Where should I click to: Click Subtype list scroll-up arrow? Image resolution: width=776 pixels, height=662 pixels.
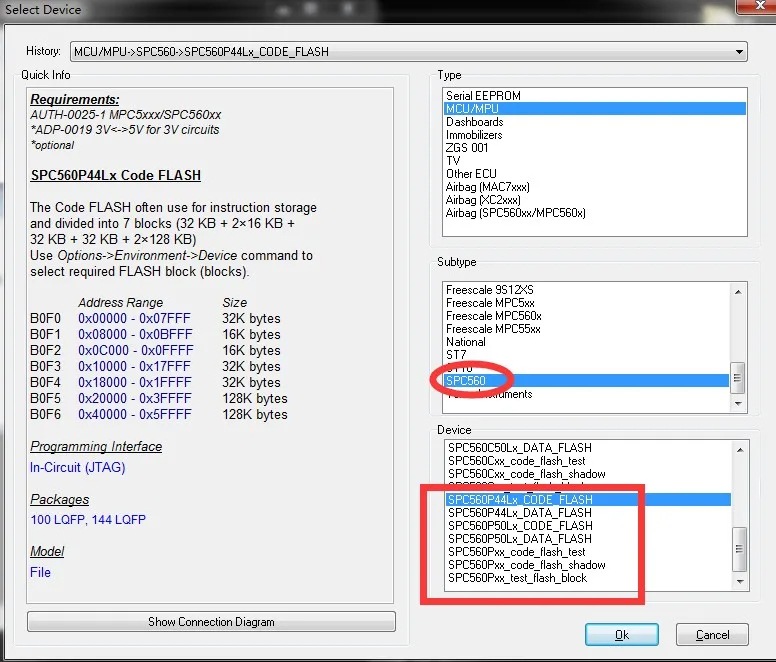[x=738, y=292]
